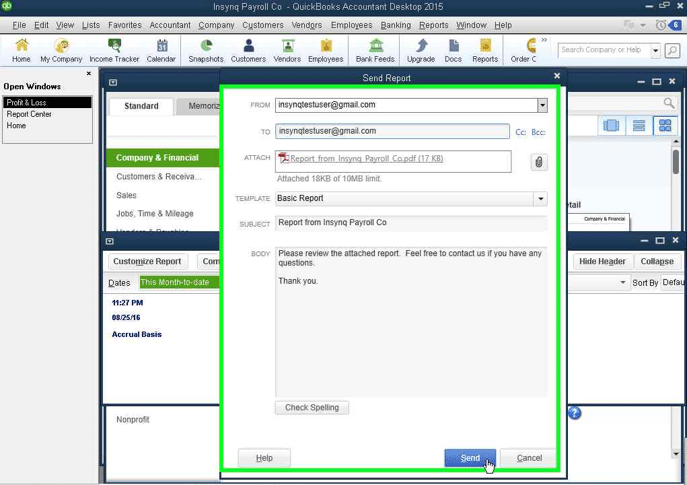
Task: Open reminders clock icon in menu bar
Action: 660,25
